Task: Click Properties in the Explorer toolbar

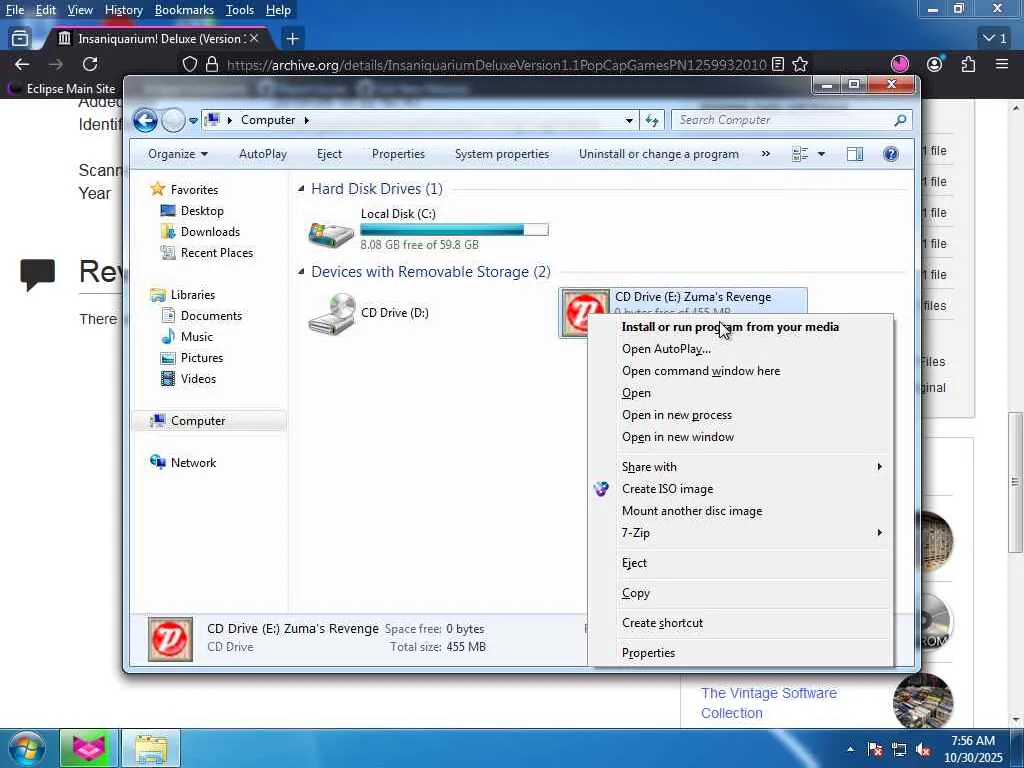Action: [x=398, y=154]
